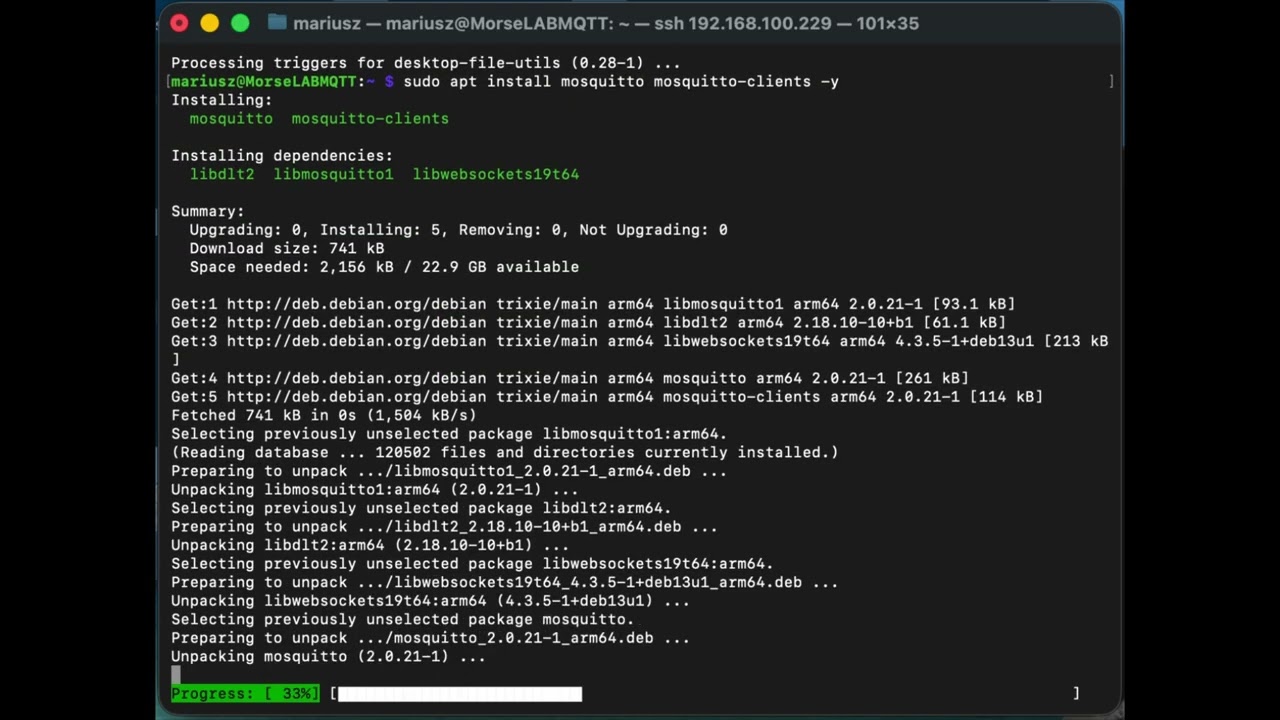1280x720 pixels.
Task: Click "Unpacking libwebsockets19t64:arm64" line
Action: (x=430, y=601)
